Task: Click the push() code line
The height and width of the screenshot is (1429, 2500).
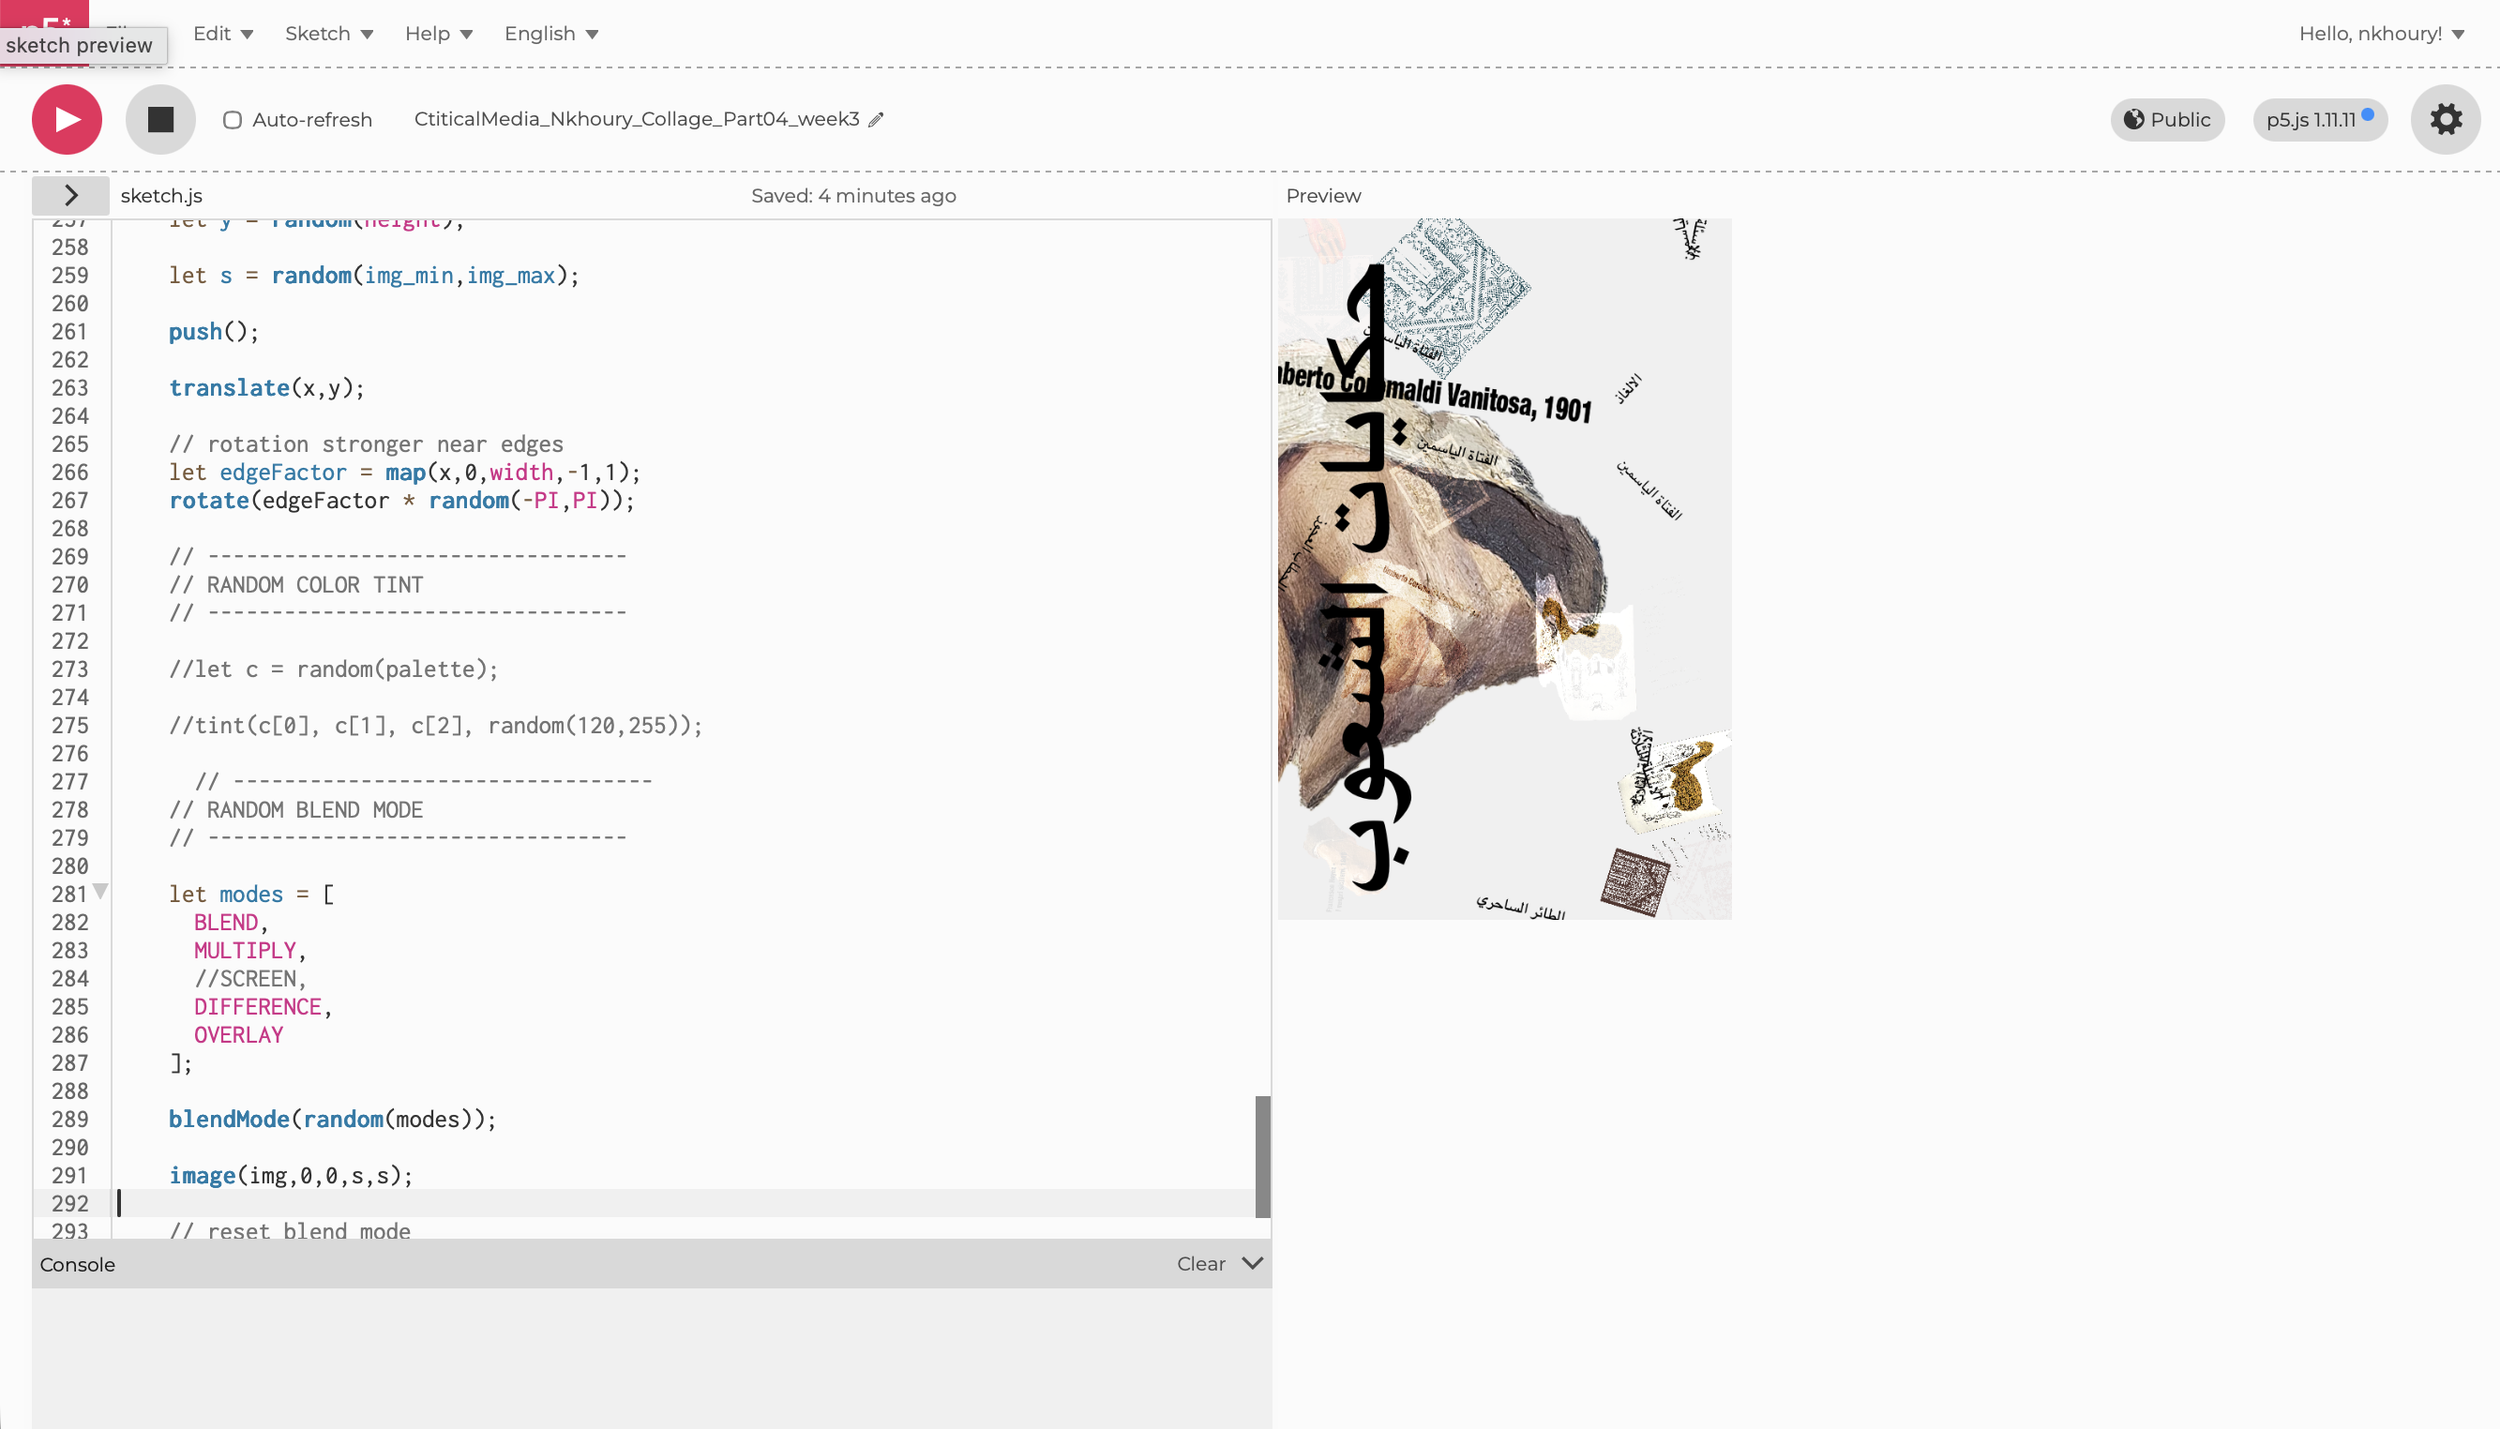Action: 213,332
